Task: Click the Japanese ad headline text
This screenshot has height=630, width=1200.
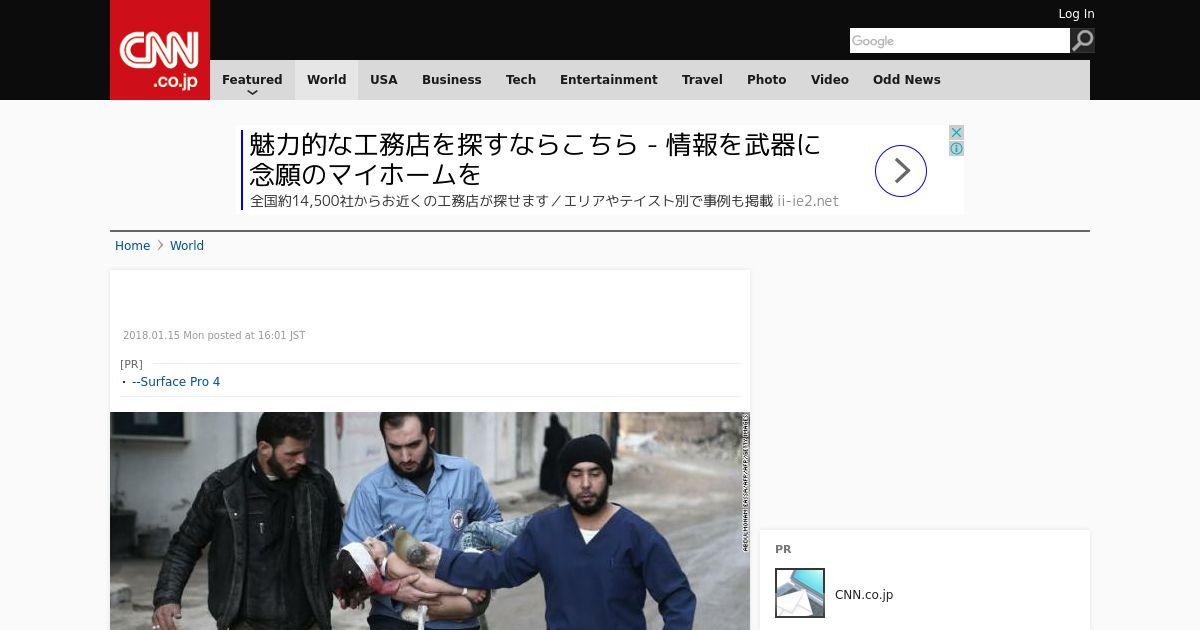Action: click(535, 160)
